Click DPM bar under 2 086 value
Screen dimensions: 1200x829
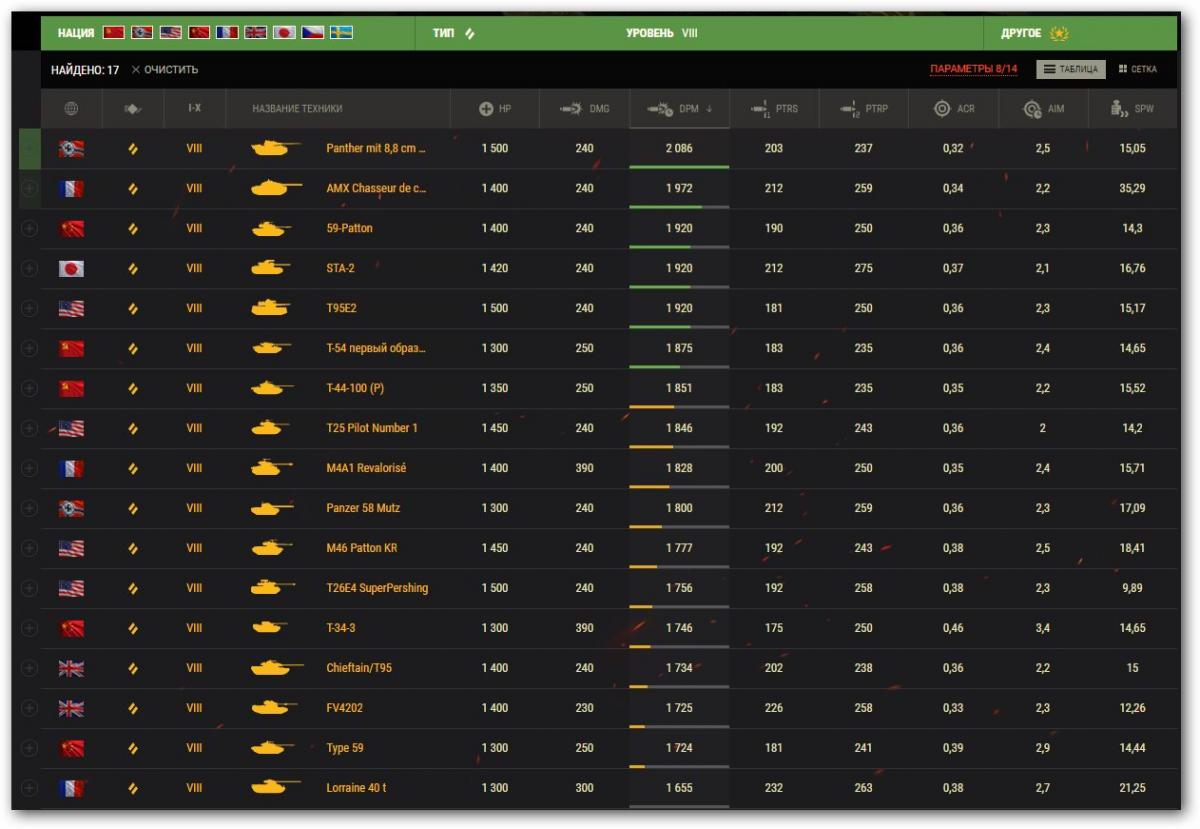(679, 166)
